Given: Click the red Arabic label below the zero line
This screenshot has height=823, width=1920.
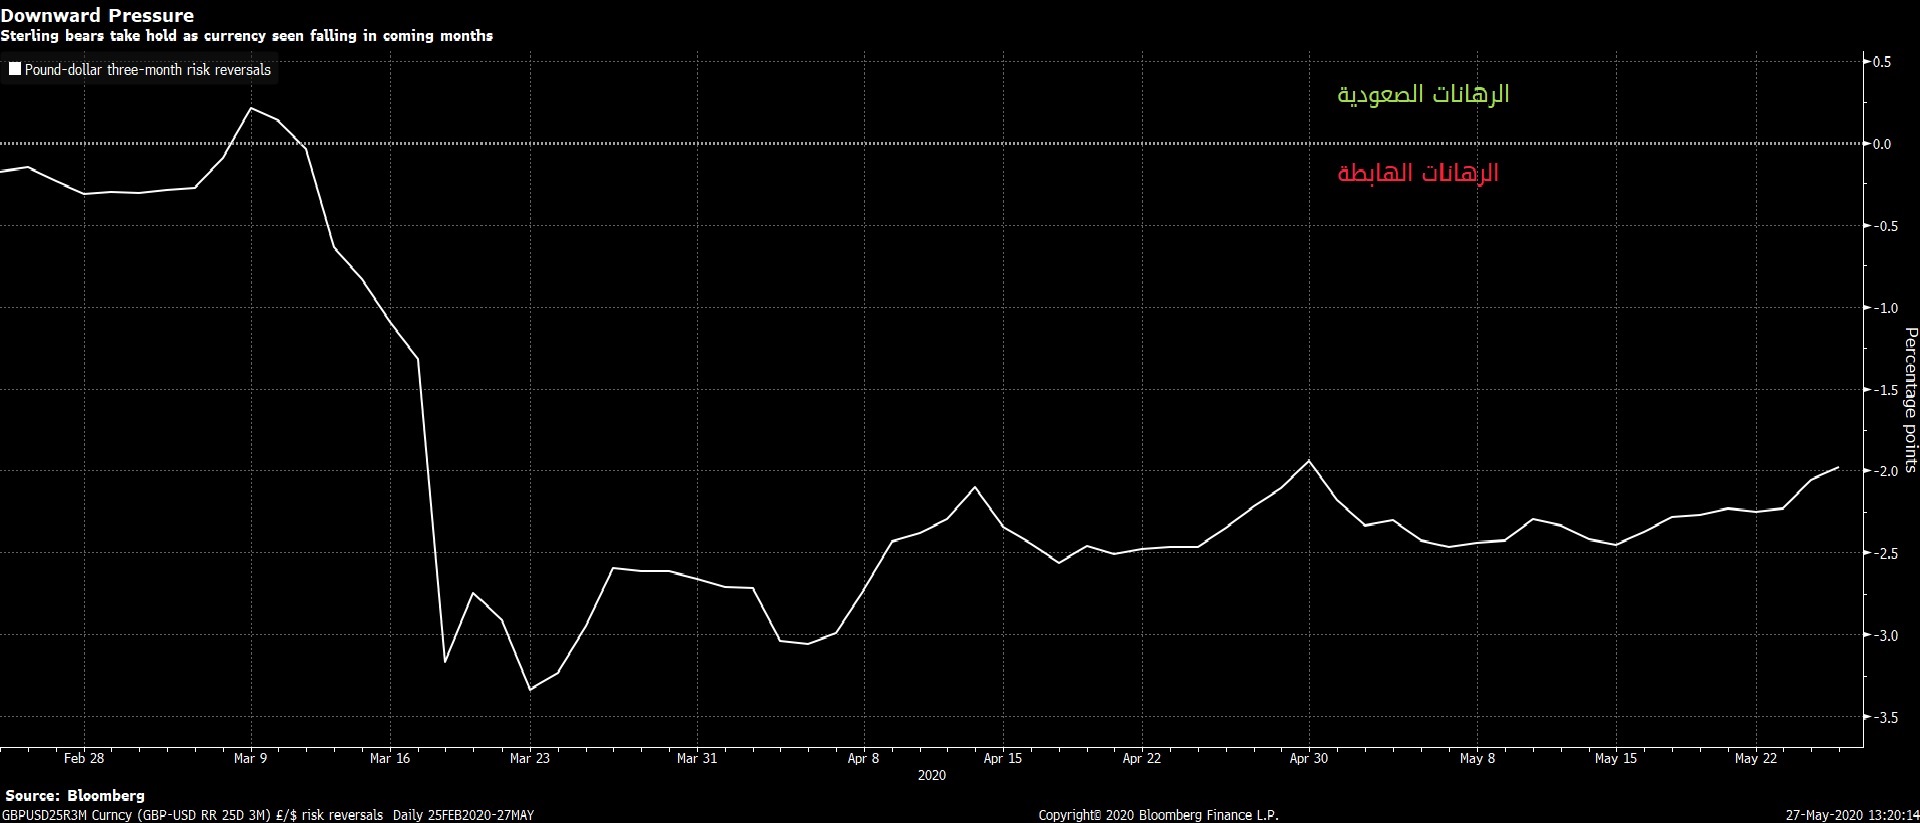Looking at the screenshot, I should coord(1418,172).
